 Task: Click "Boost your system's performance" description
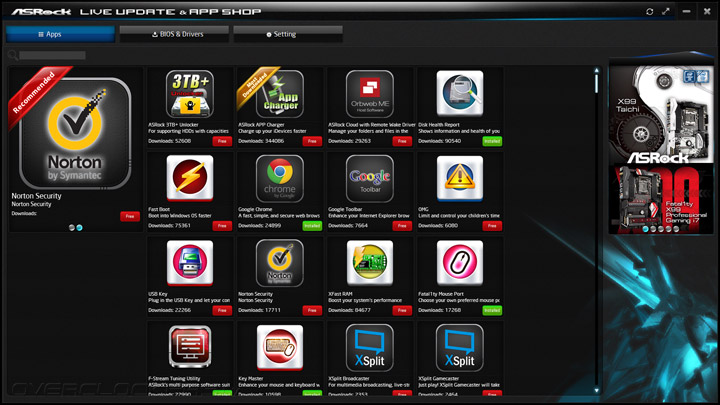(365, 300)
